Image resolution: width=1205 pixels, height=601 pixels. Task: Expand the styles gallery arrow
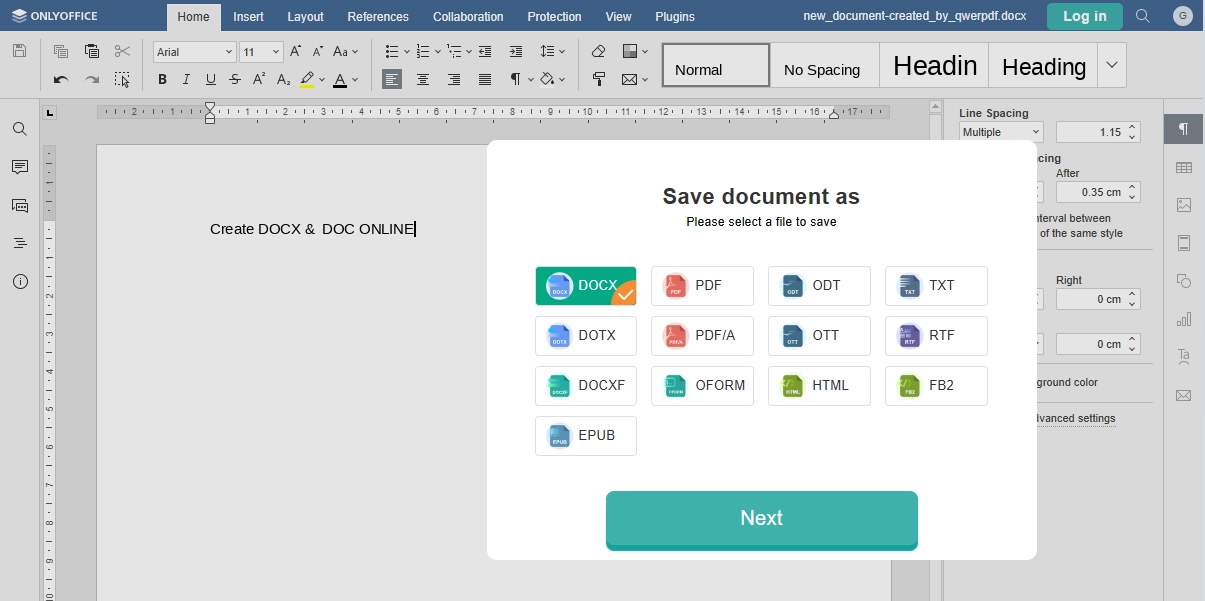tap(1111, 65)
